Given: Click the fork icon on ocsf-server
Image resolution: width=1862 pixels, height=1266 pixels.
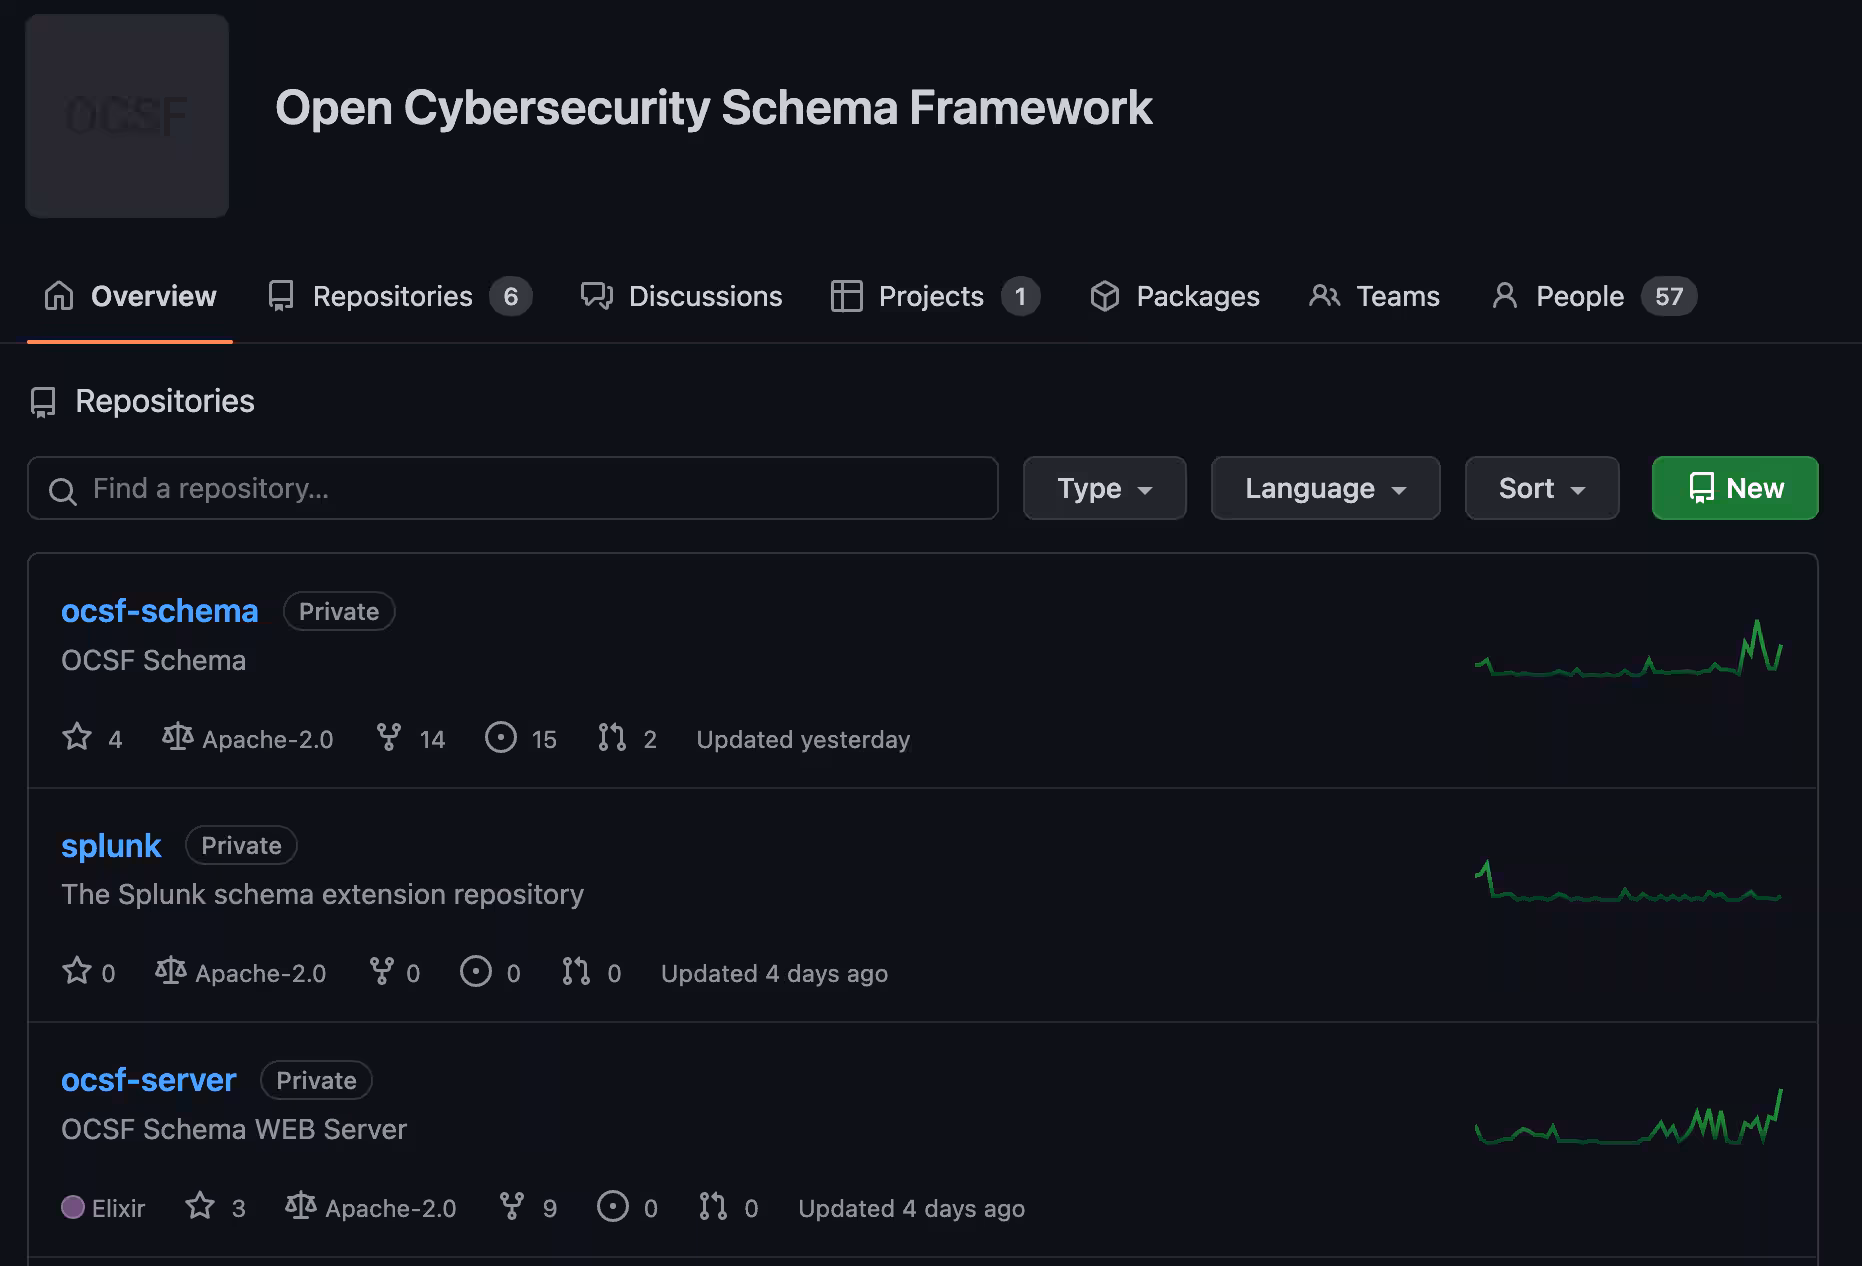Looking at the screenshot, I should pyautogui.click(x=512, y=1207).
